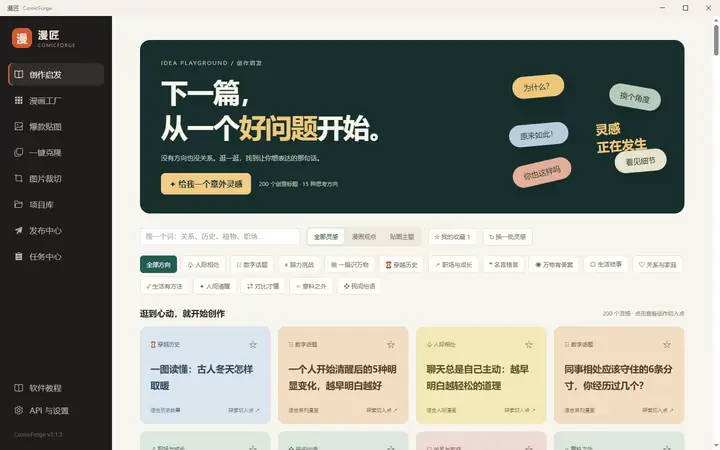Click 探索切入点 on the 同事相处 card
Image resolution: width=720 pixels, height=450 pixels.
pos(658,410)
